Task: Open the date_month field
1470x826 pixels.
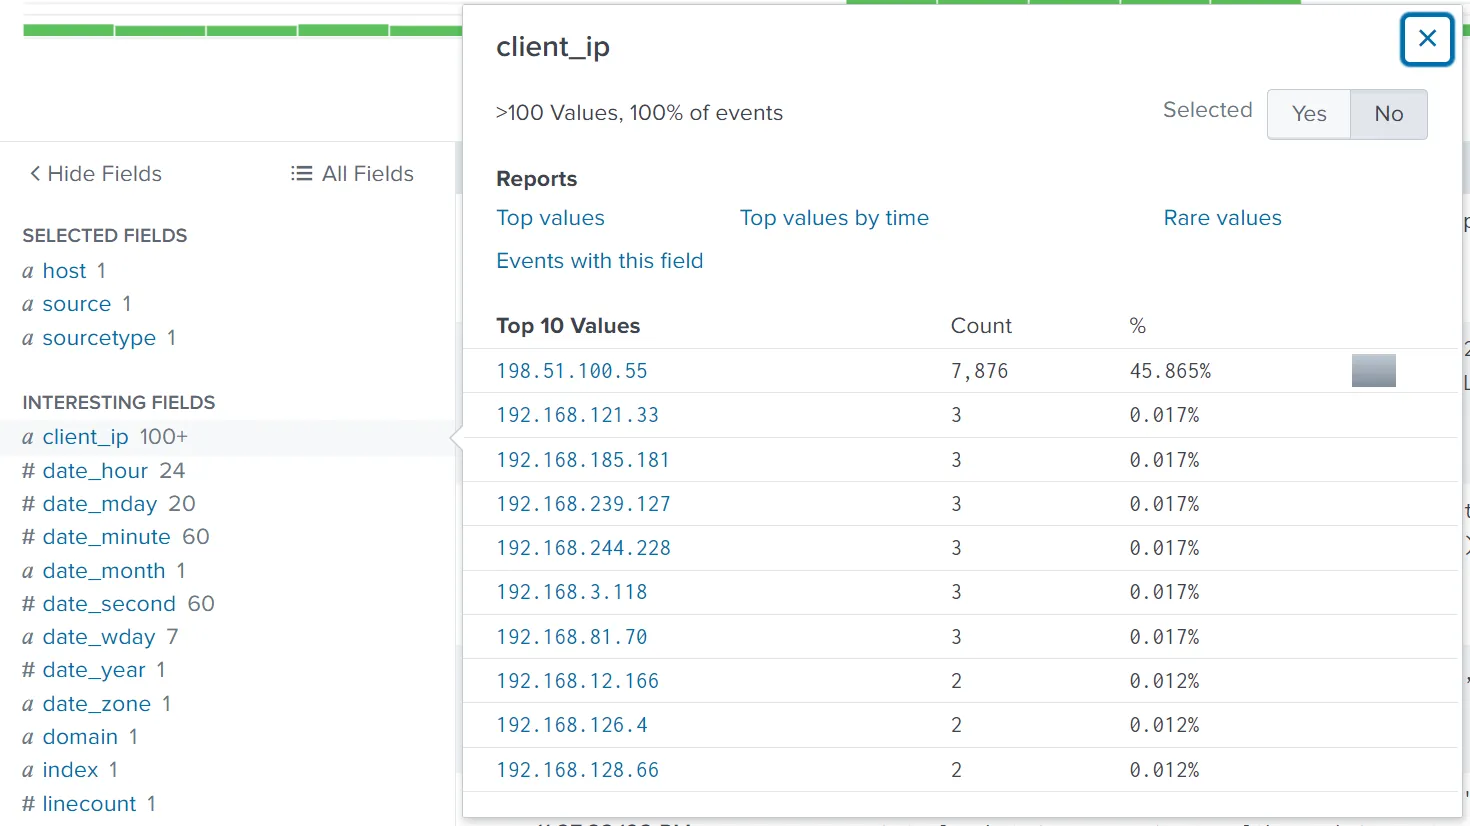Action: click(x=103, y=571)
